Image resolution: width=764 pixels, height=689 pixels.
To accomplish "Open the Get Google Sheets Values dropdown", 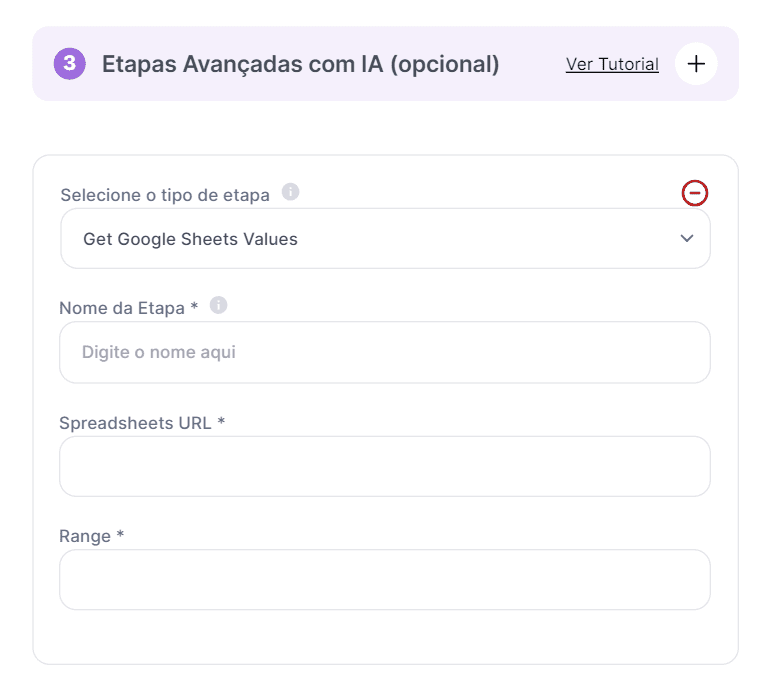I will [385, 239].
